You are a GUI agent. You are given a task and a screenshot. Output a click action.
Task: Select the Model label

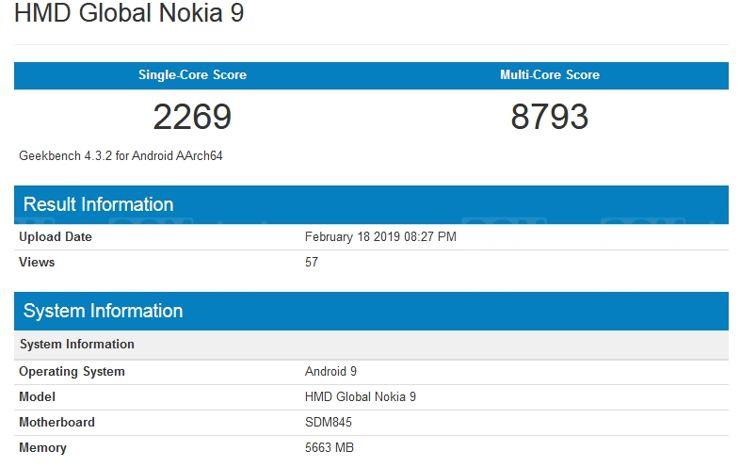(x=37, y=397)
